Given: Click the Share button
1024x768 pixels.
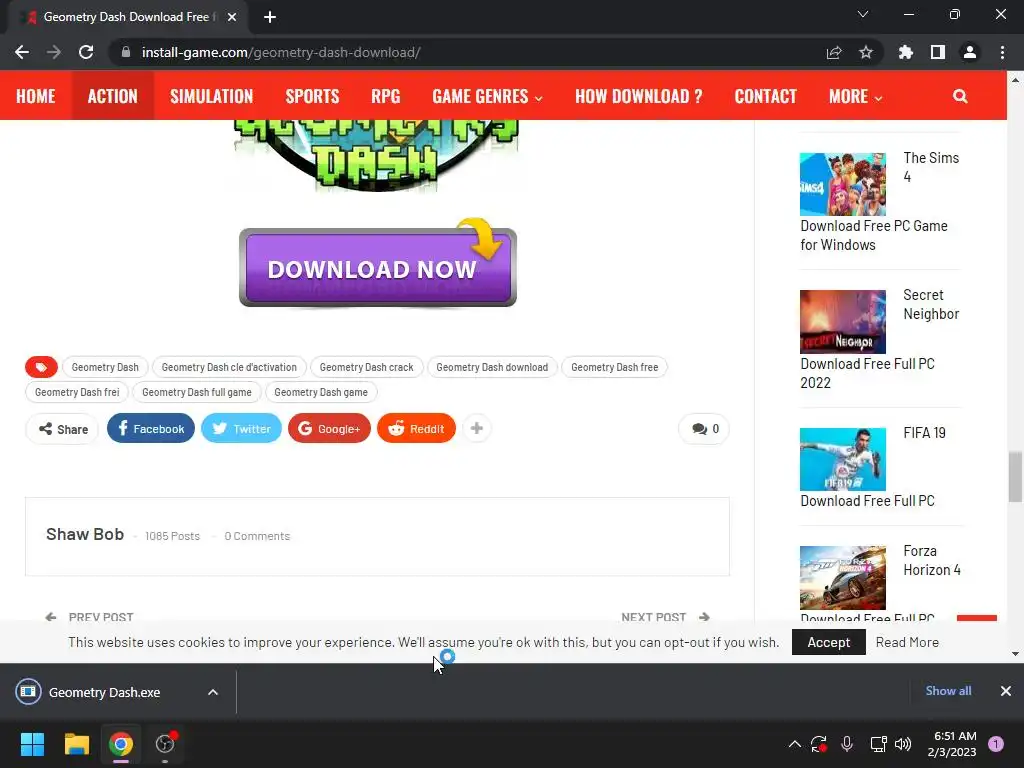Looking at the screenshot, I should 63,428.
